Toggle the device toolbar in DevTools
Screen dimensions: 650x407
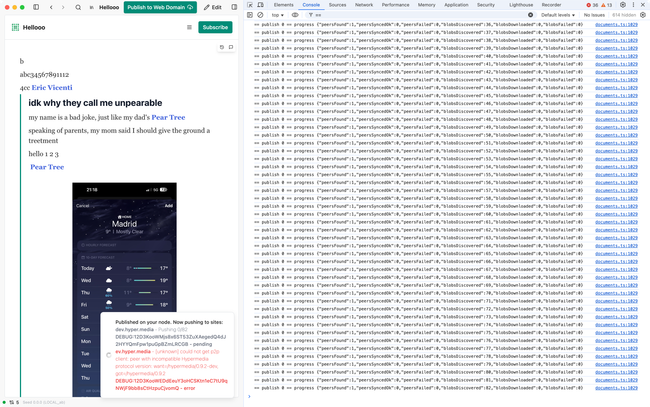pyautogui.click(x=261, y=5)
